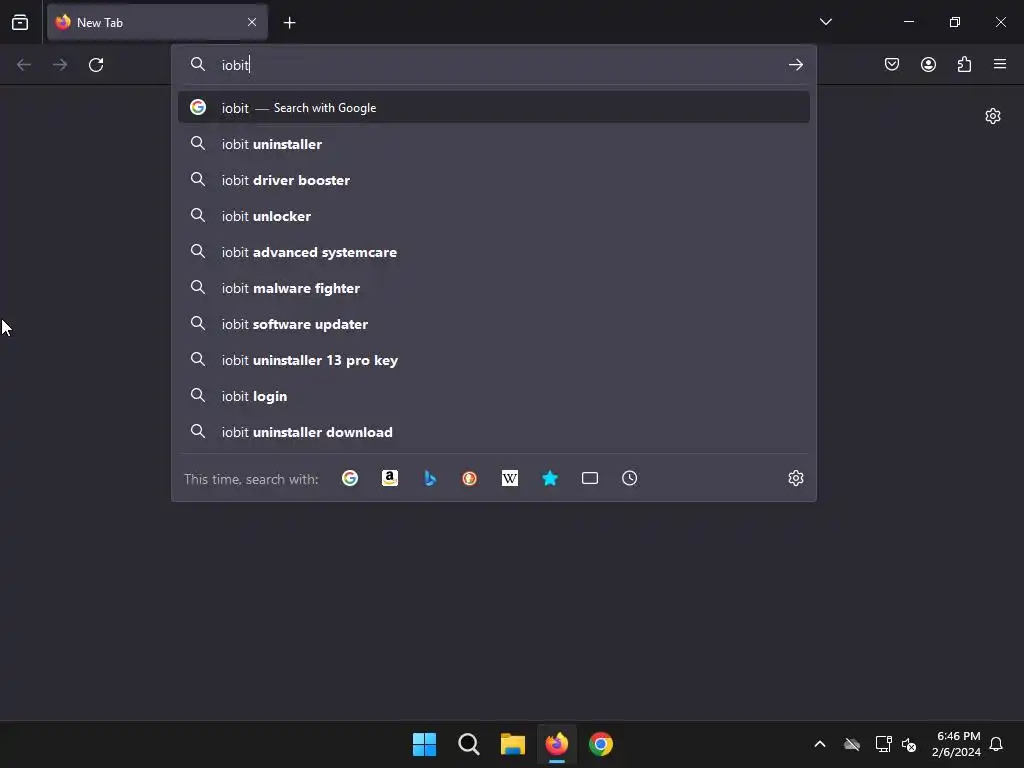Screen dimensions: 1024x768
Task: Choose suggestion iobit login
Action: click(493, 395)
